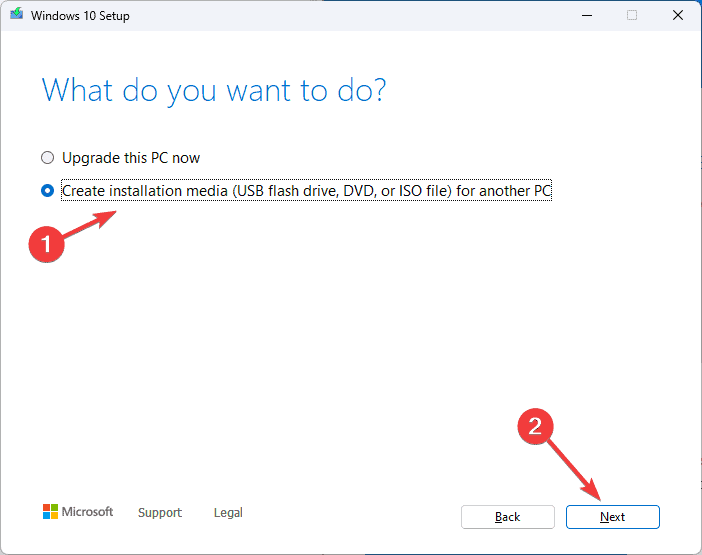Screen dimensions: 702x555
Task: Click the 'Upgrade this PC now' label text
Action: pos(131,158)
